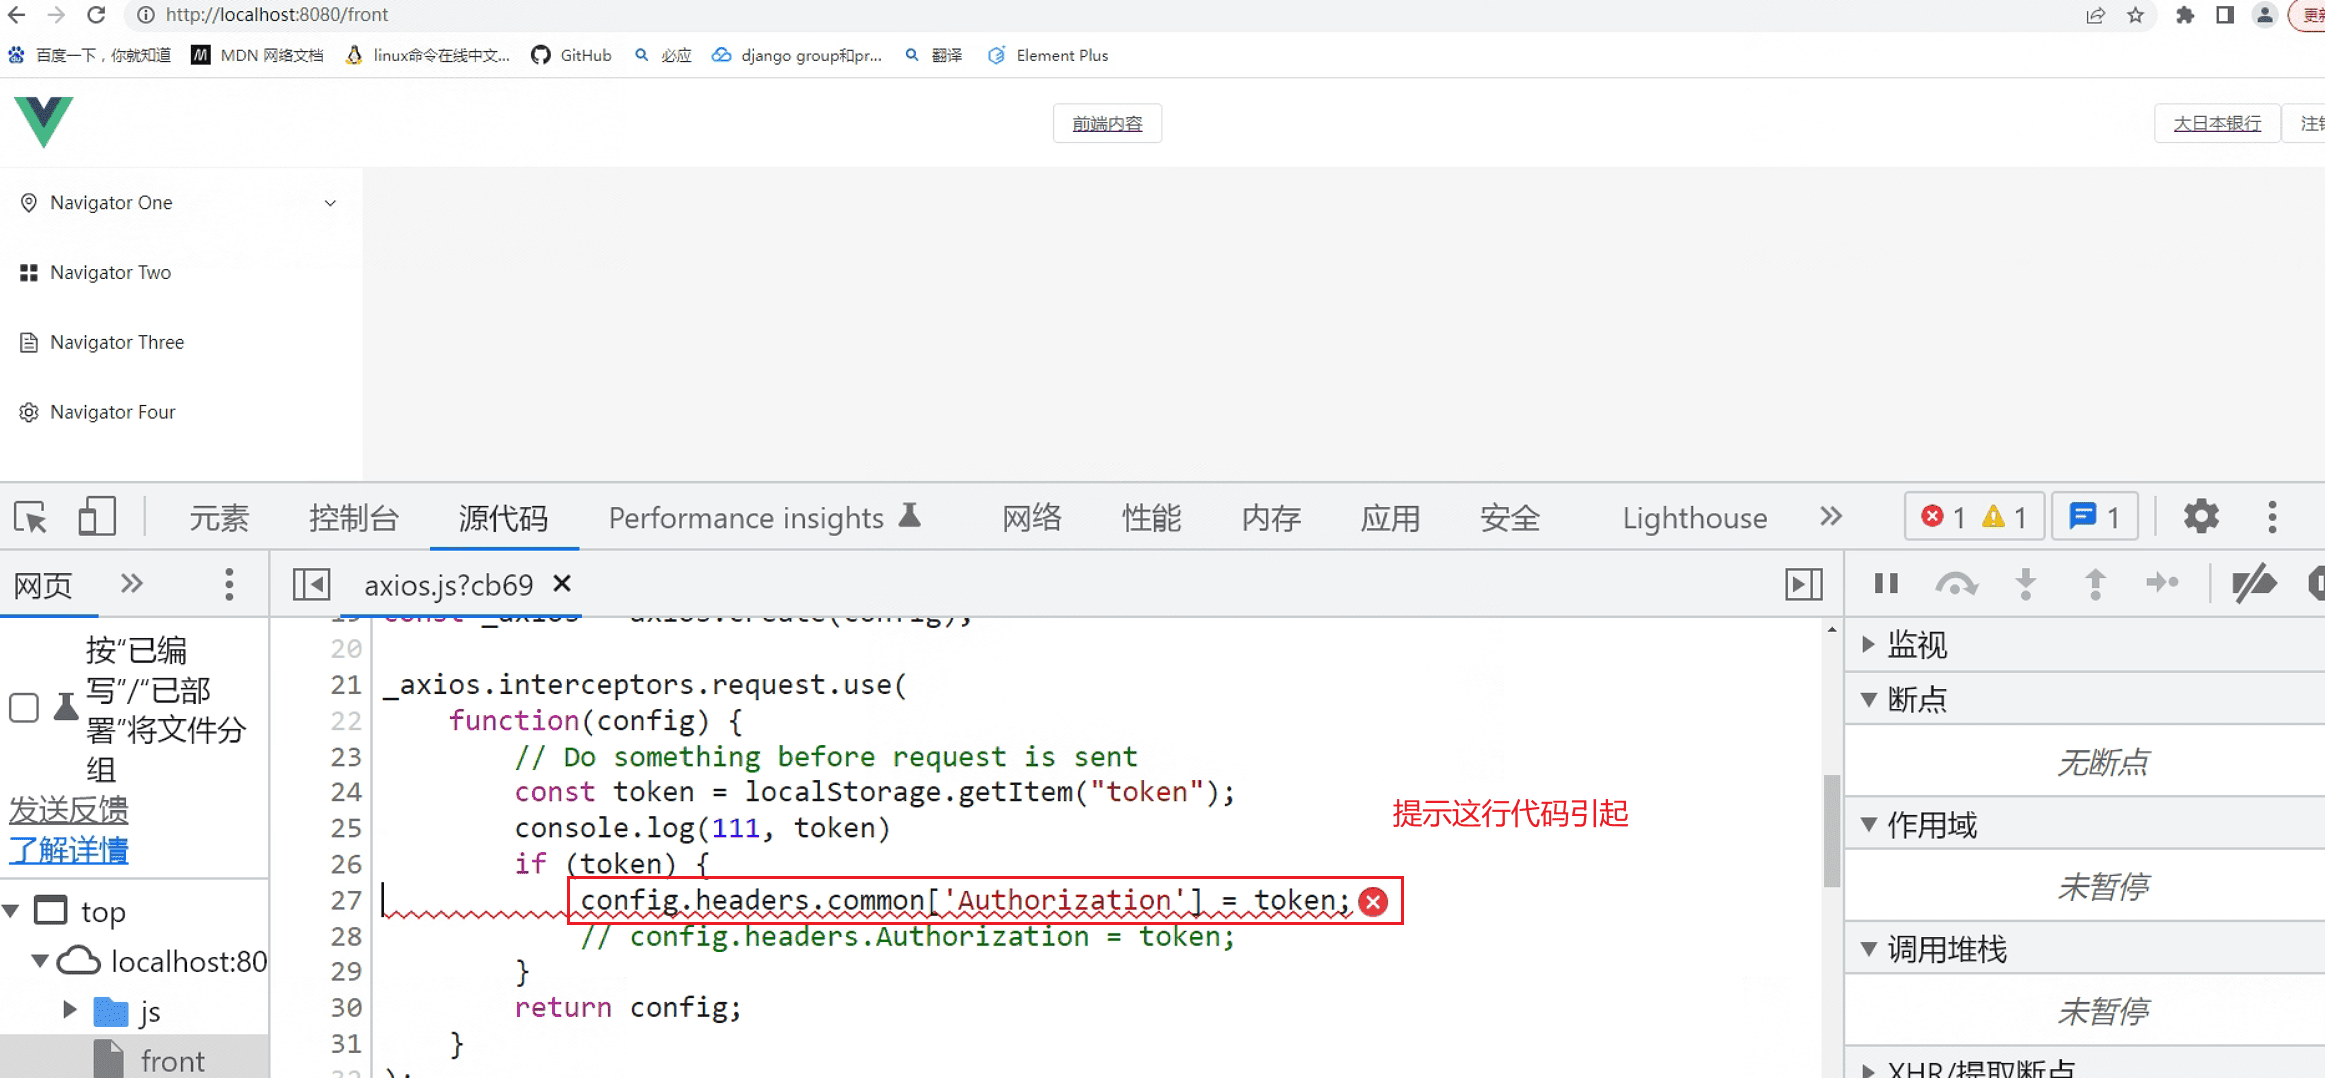Open navigator pane options menu
2325x1078 pixels.
[229, 584]
